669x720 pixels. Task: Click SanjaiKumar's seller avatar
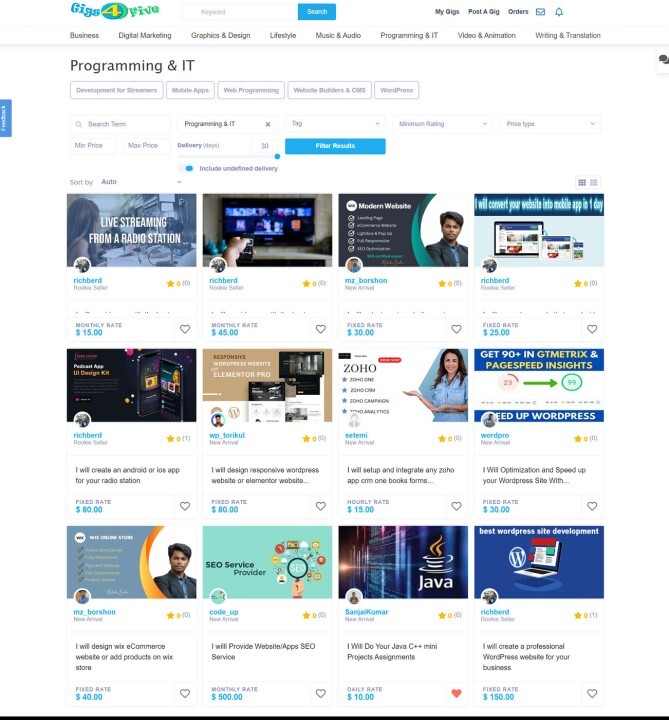[354, 596]
